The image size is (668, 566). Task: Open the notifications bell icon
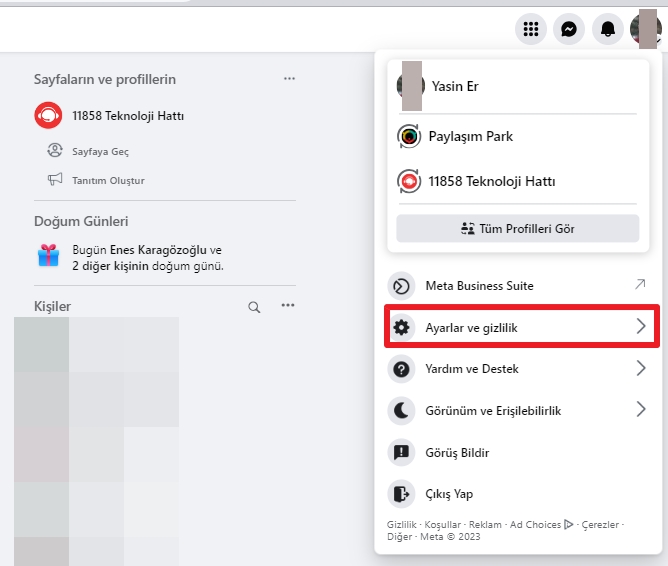608,29
